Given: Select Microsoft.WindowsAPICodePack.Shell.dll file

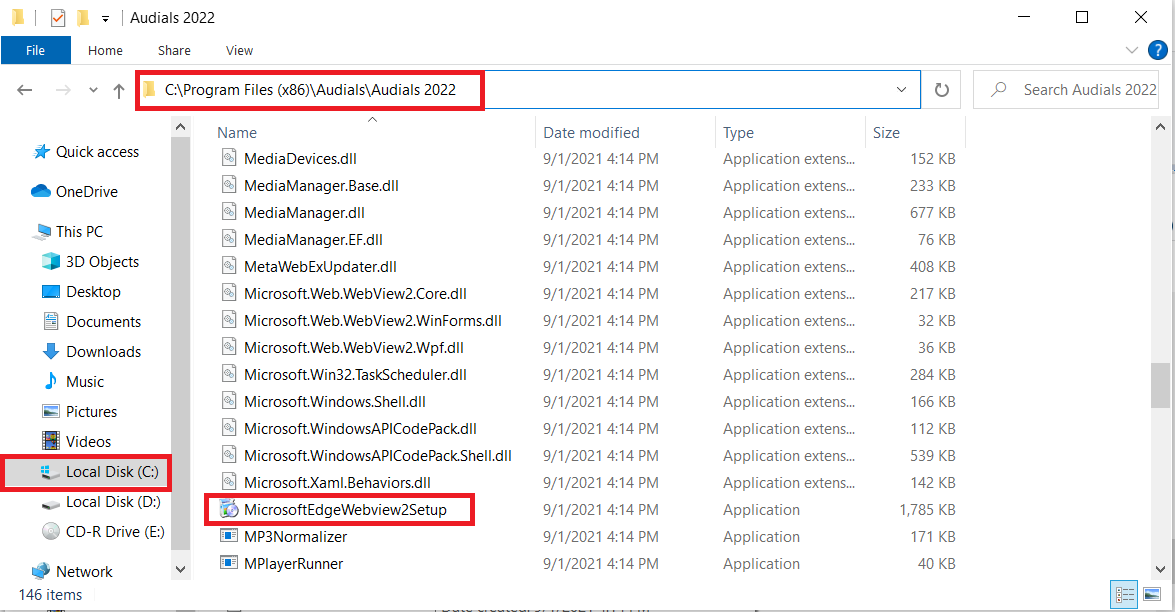Looking at the screenshot, I should 378,455.
